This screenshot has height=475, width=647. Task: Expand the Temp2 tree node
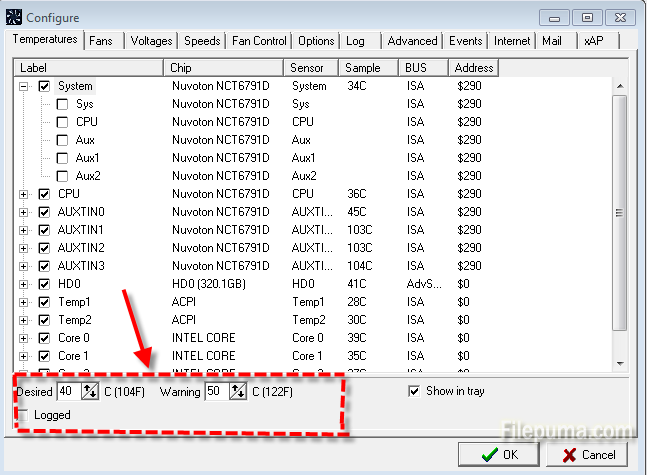pyautogui.click(x=24, y=320)
